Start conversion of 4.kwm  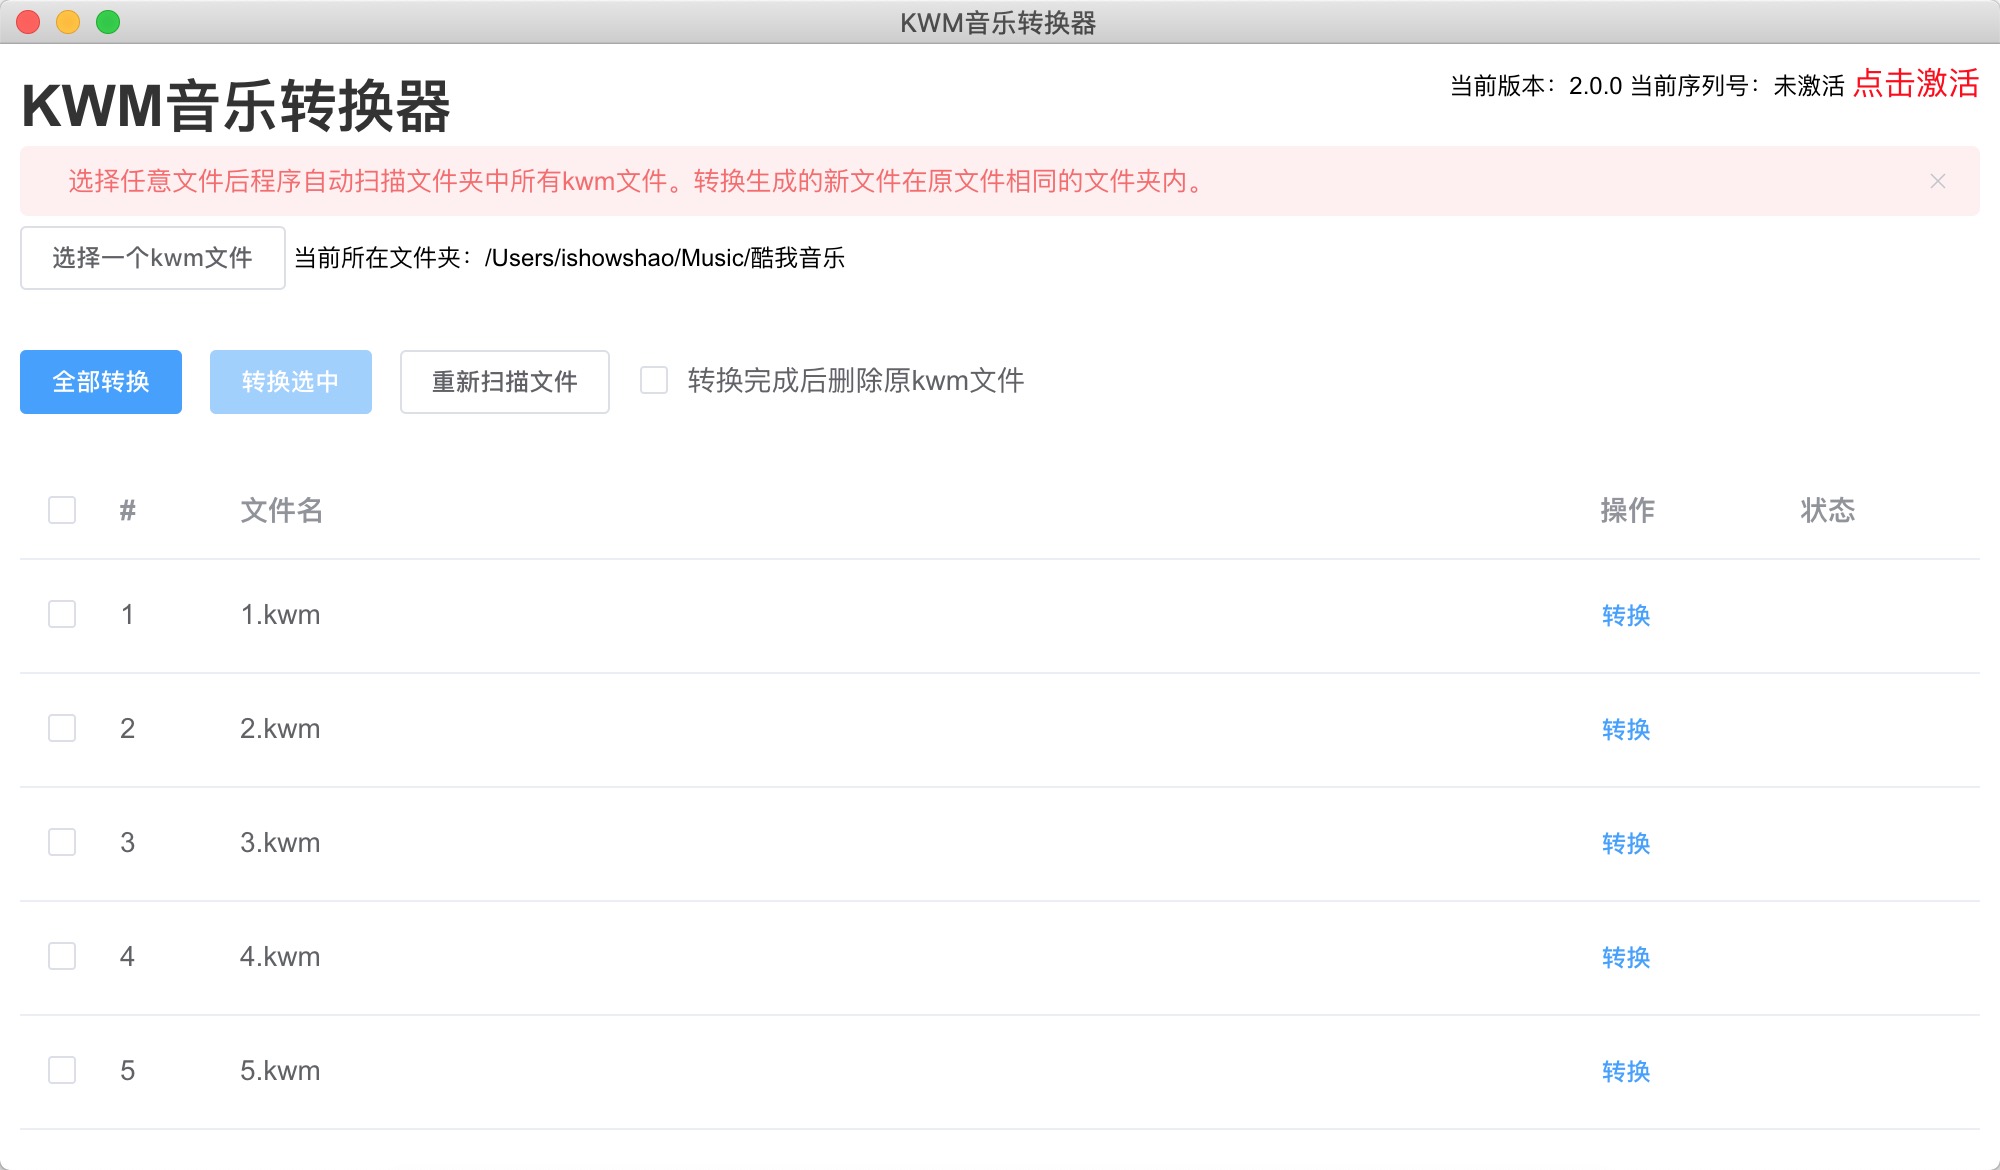(x=1625, y=957)
